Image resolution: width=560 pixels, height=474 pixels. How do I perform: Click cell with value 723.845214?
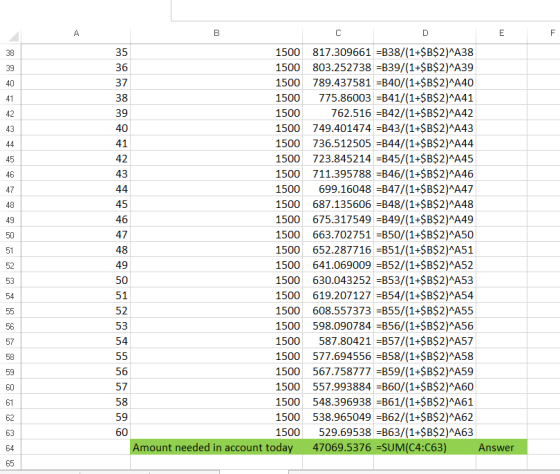[338, 159]
